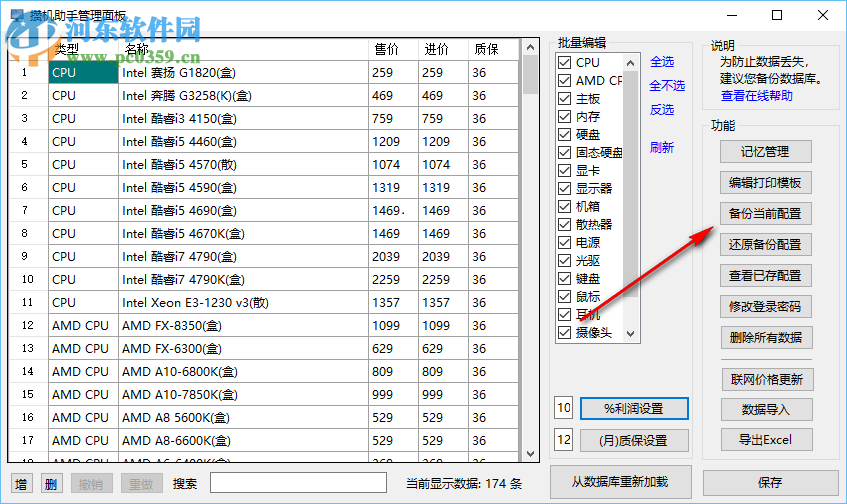This screenshot has width=847, height=504.
Task: Select the Intel 赛扬 G1820(盒) cell
Action: point(244,73)
